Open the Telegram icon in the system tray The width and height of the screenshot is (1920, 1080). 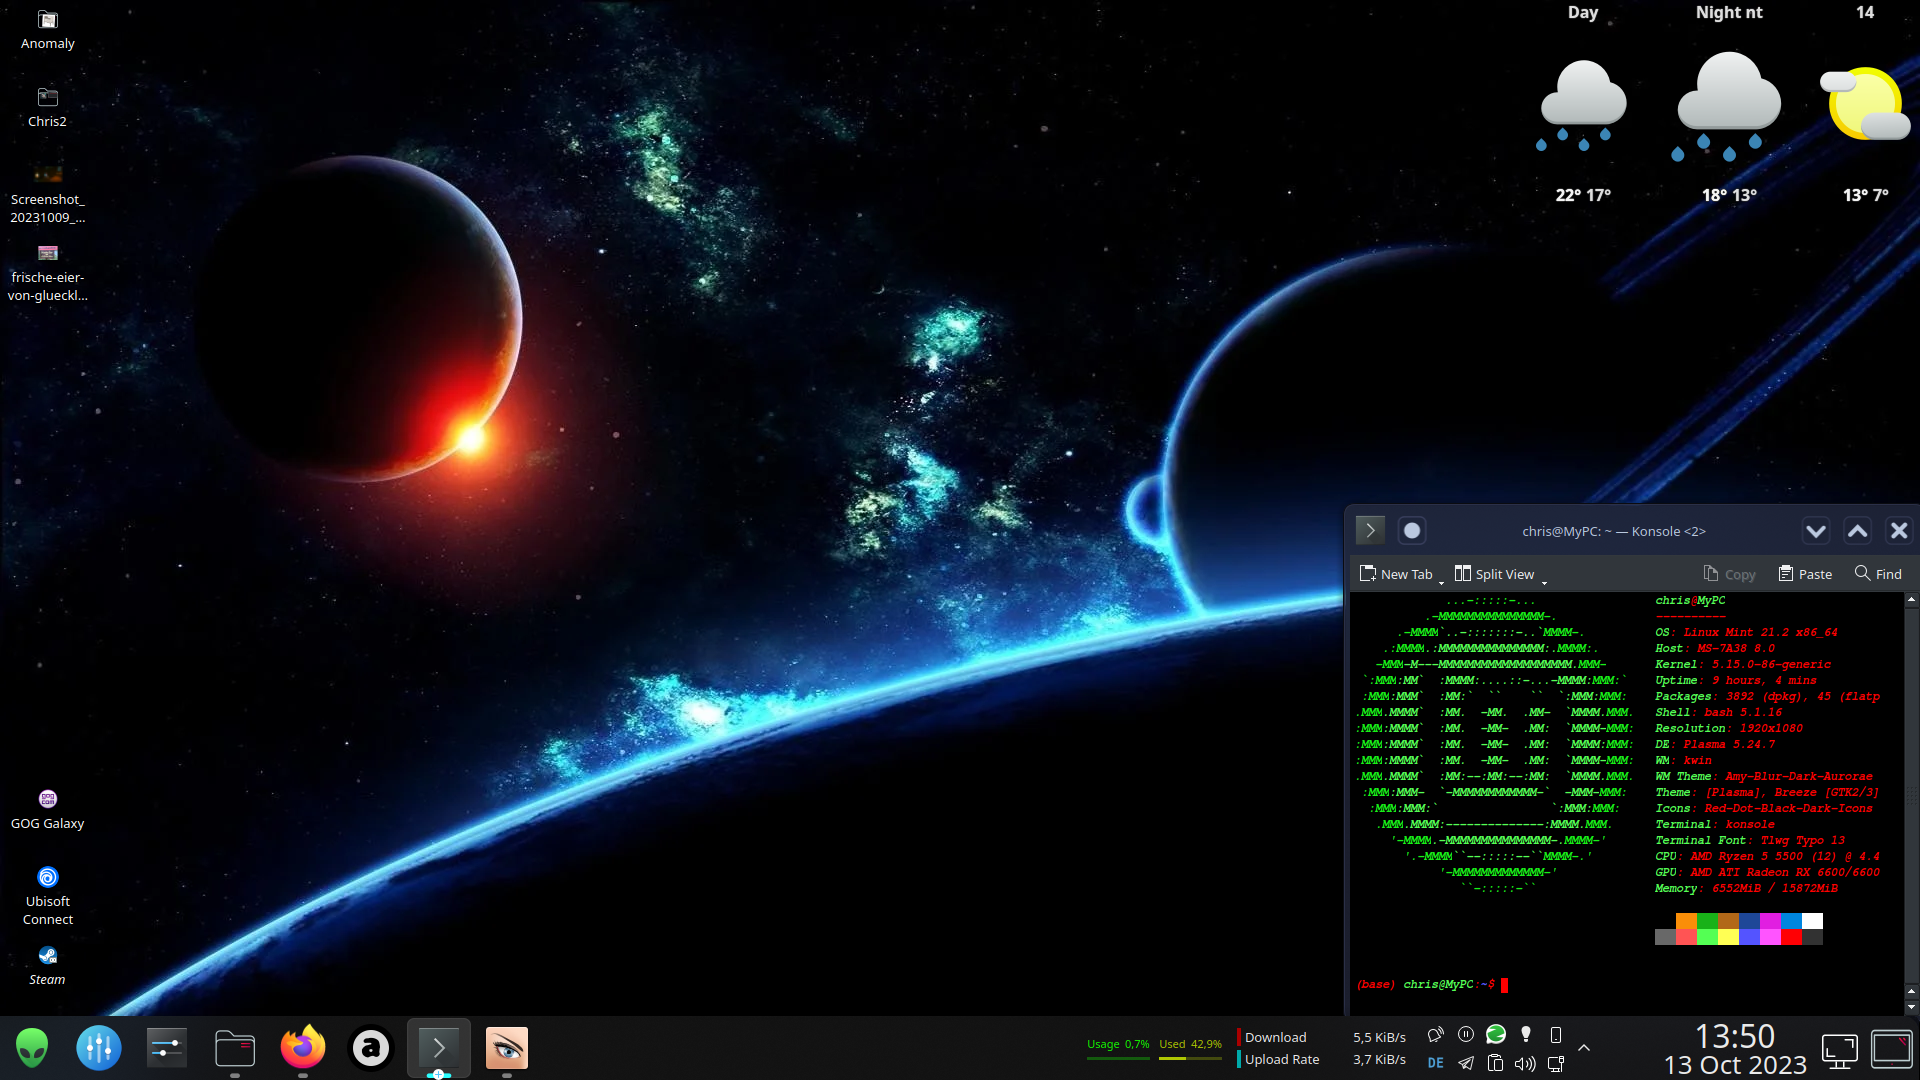click(x=1466, y=1064)
